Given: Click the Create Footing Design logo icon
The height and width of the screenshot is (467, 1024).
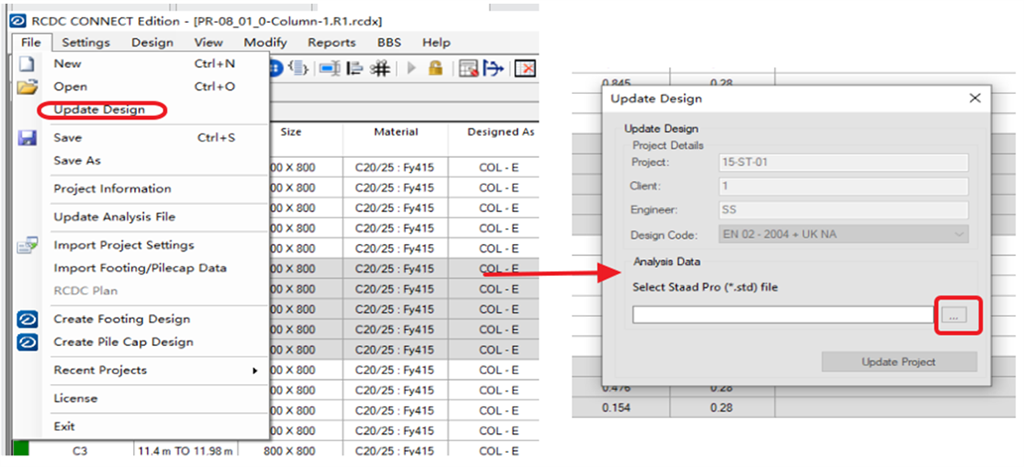Looking at the screenshot, I should click(x=27, y=319).
